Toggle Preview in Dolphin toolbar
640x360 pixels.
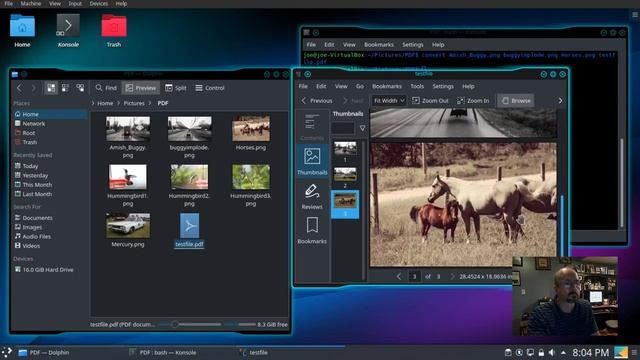pos(141,88)
